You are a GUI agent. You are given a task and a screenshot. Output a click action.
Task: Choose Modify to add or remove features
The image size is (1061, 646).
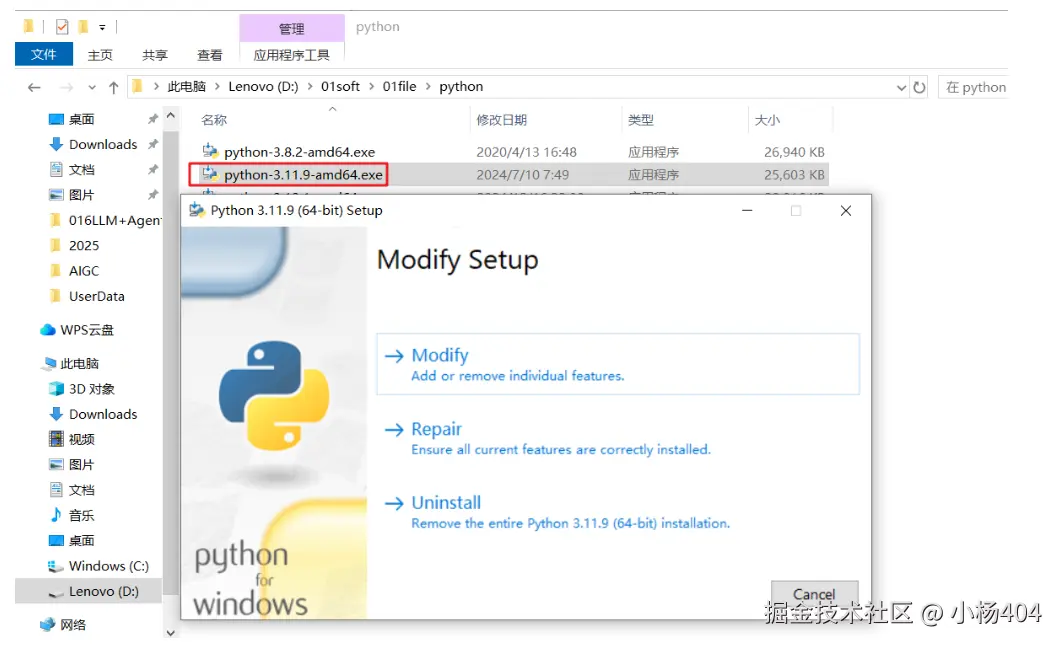(x=618, y=364)
